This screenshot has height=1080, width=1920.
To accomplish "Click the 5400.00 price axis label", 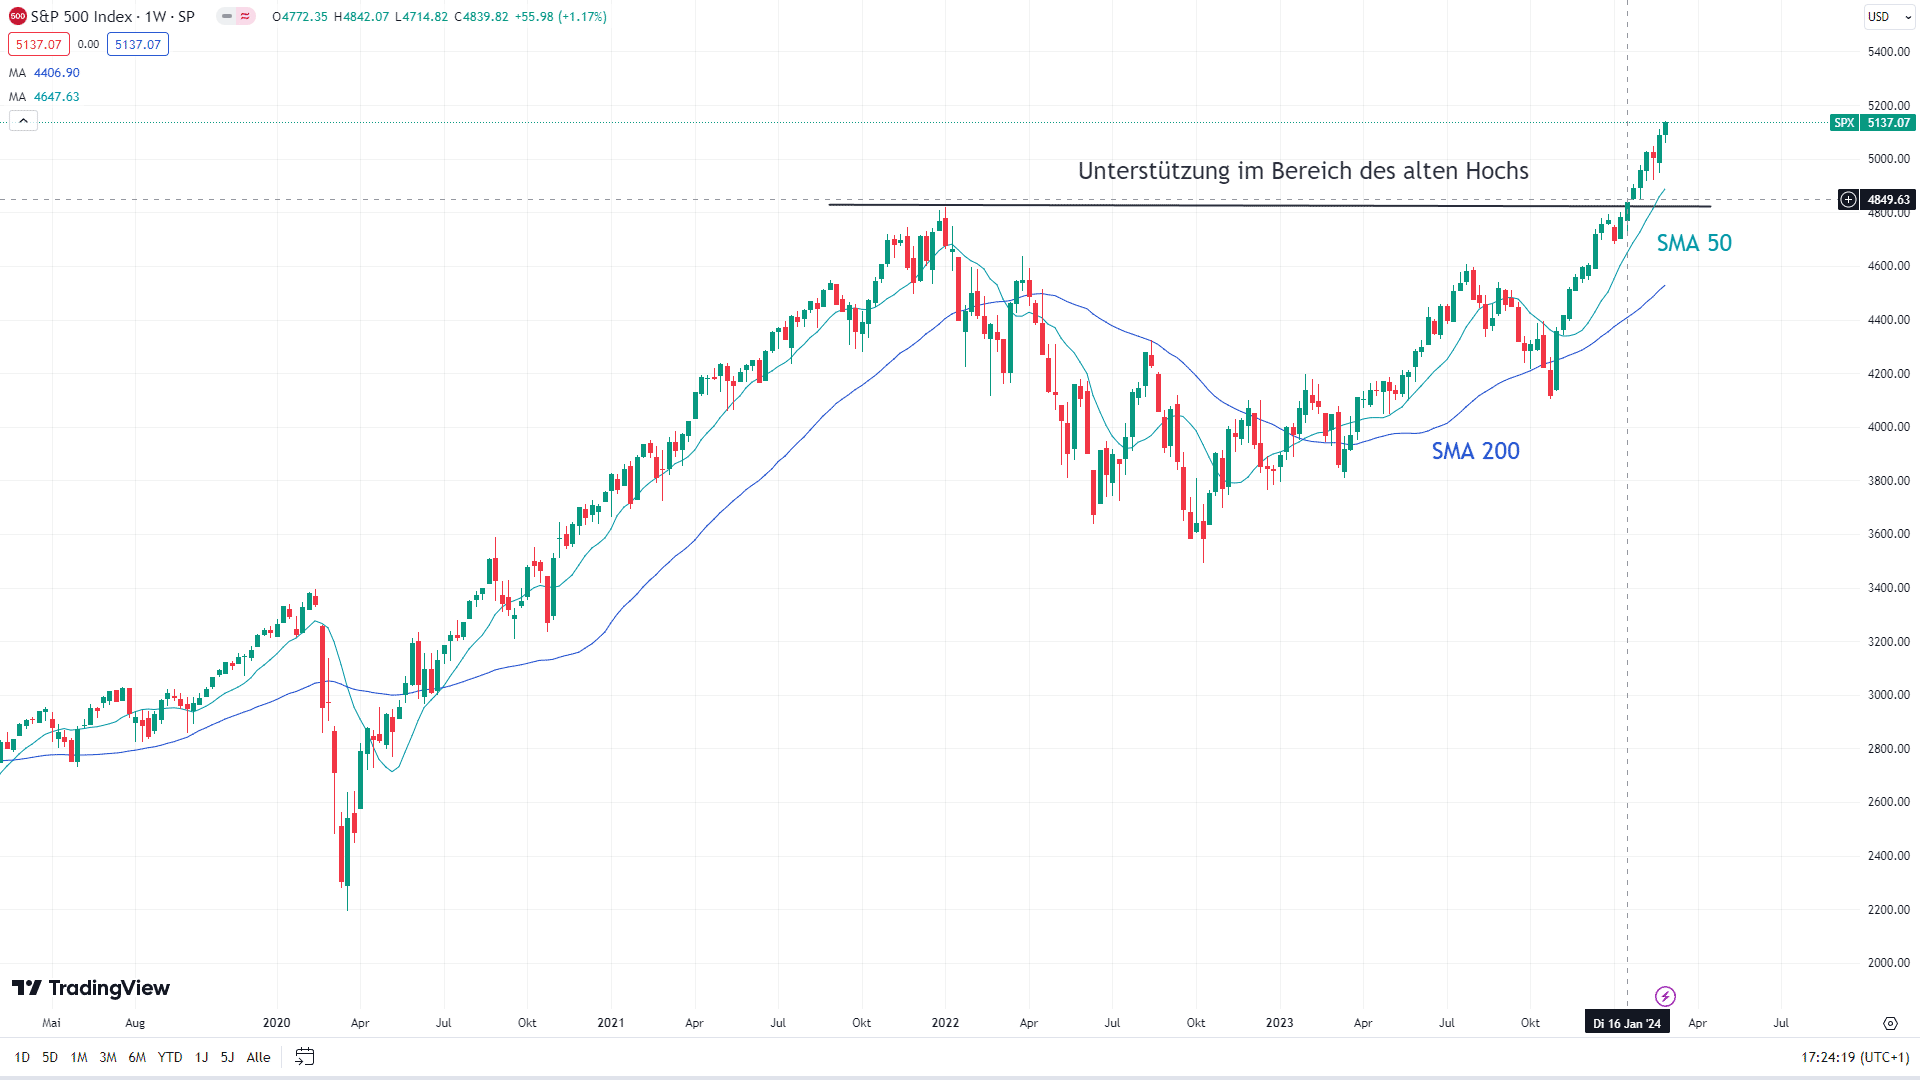I will pyautogui.click(x=1888, y=52).
